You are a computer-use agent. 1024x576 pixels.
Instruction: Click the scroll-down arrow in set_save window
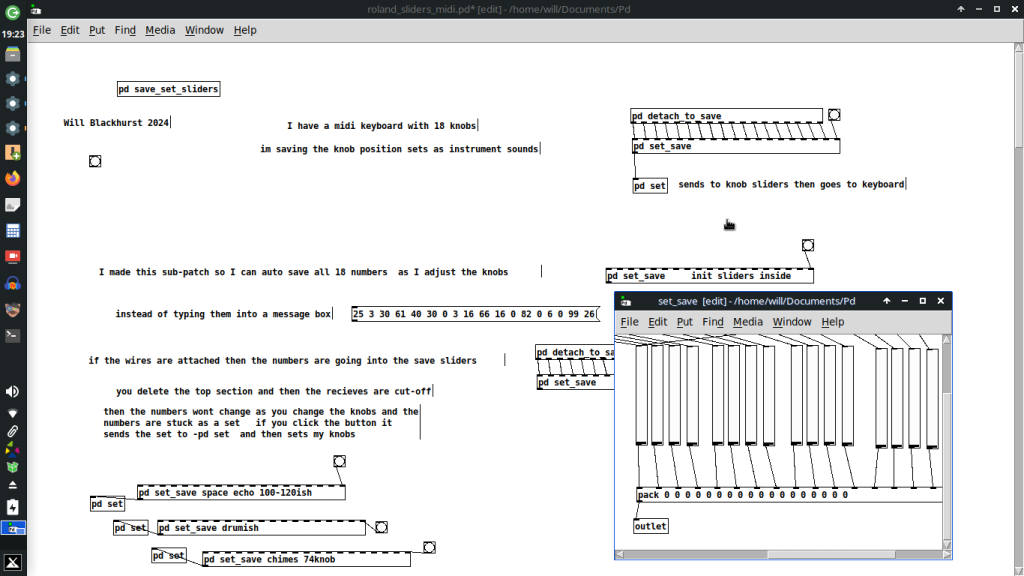click(x=947, y=545)
